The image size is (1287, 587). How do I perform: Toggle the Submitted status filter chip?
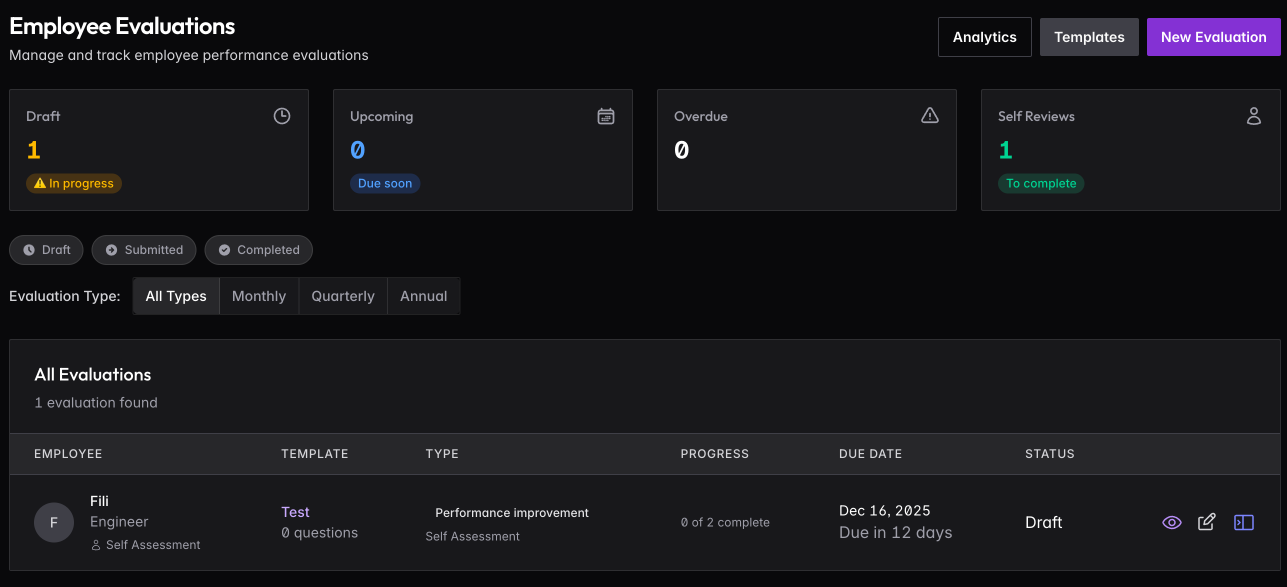click(x=144, y=250)
